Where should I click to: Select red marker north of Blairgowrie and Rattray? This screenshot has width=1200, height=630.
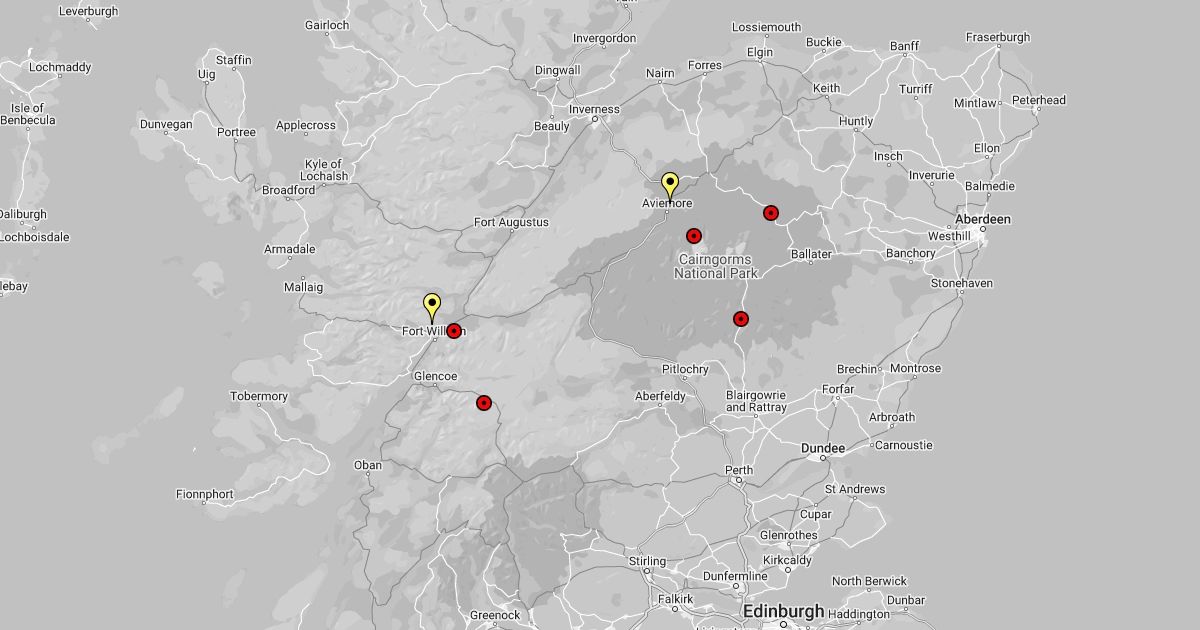click(741, 319)
